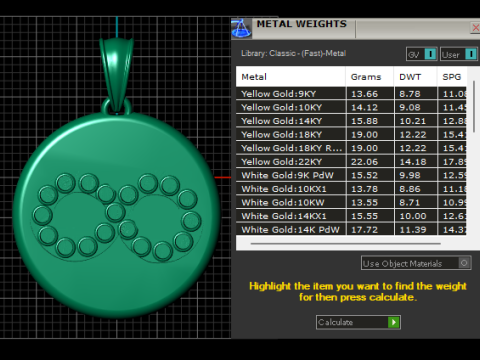Screen dimensions: 480x360
Task: Click the green arrow on Calculate
Action: pos(394,322)
